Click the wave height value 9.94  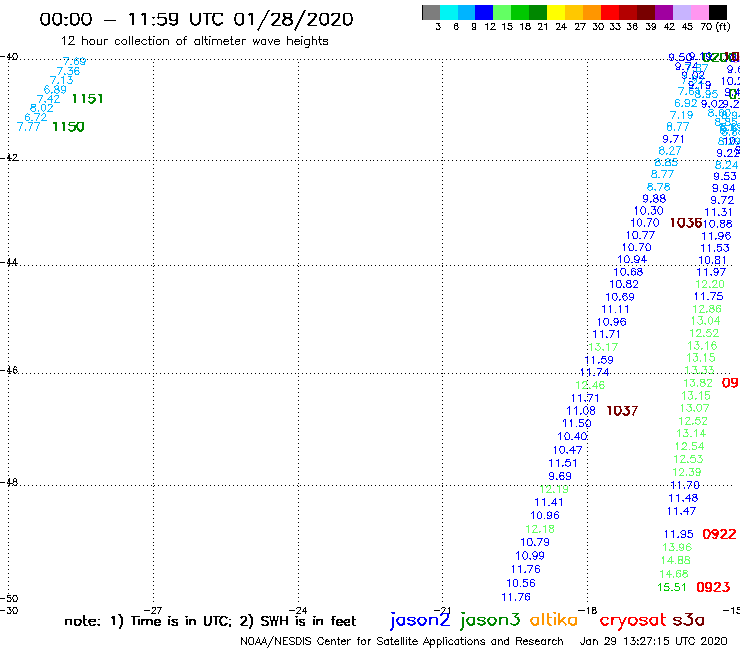coord(723,188)
